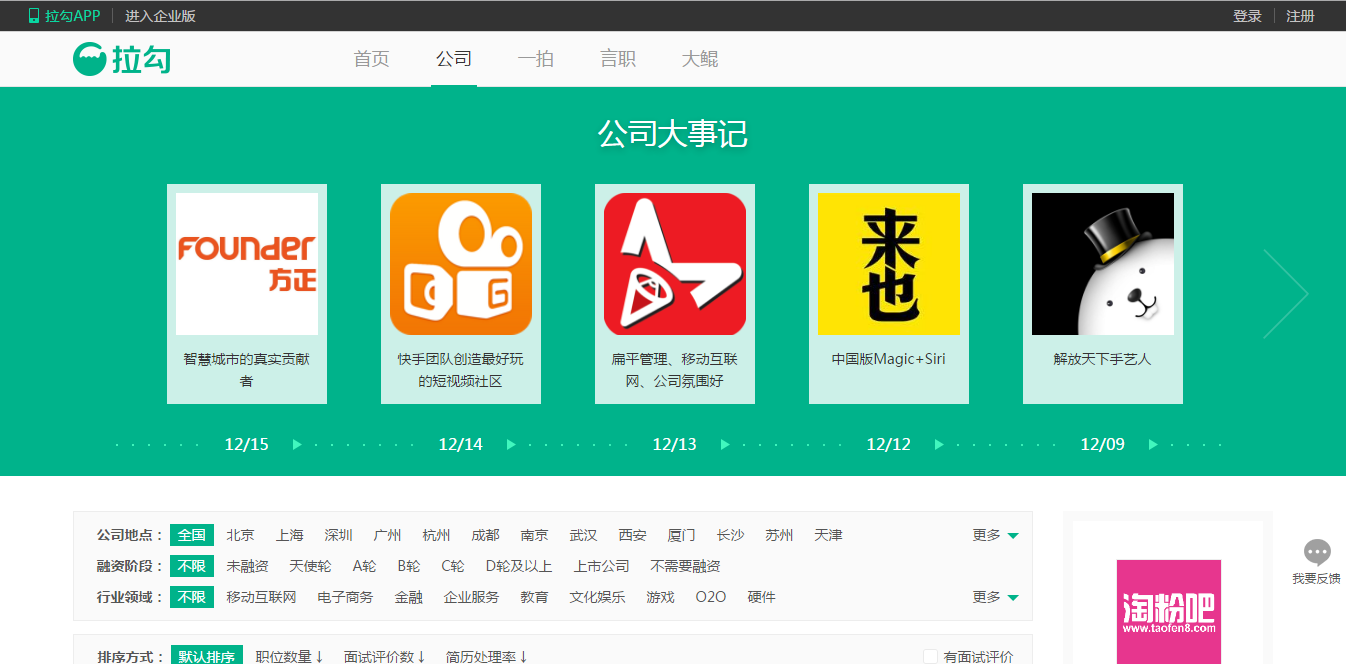
Task: Filter by A轮 funding stage
Action: click(x=365, y=566)
